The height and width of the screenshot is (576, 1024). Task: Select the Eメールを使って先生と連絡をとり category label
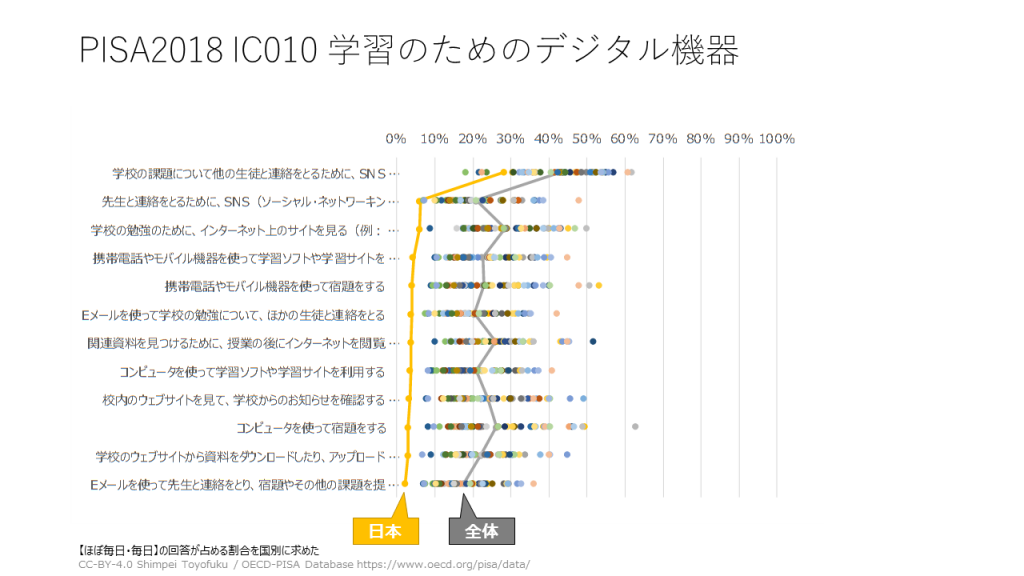tap(236, 485)
